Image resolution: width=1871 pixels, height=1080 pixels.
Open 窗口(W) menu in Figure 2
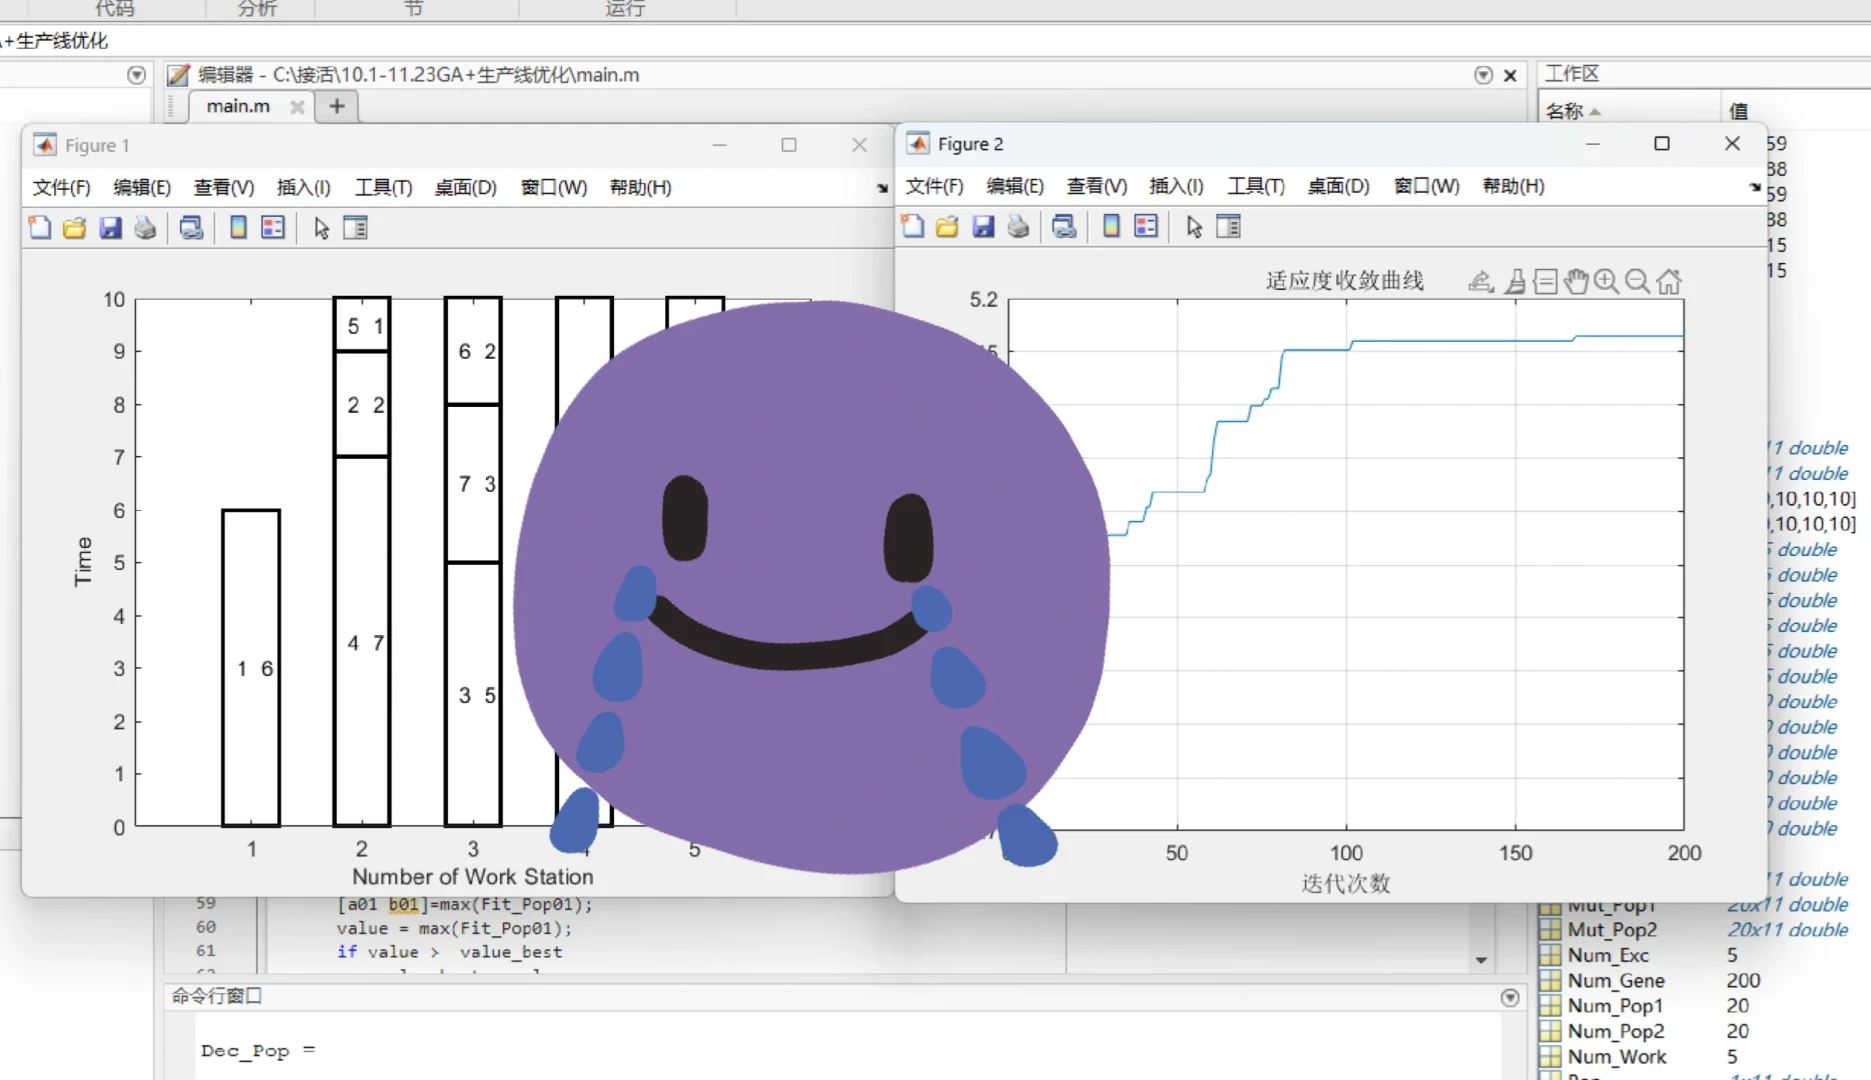(1427, 186)
